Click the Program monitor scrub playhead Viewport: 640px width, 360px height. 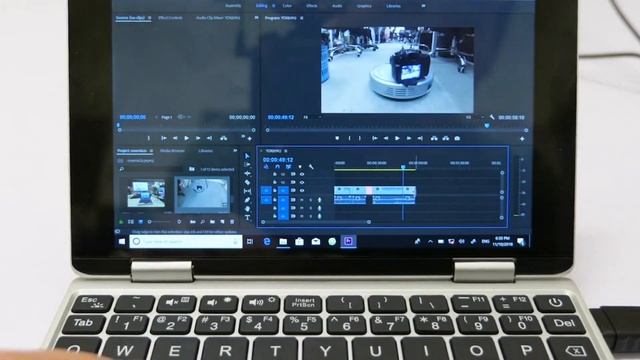[487, 126]
